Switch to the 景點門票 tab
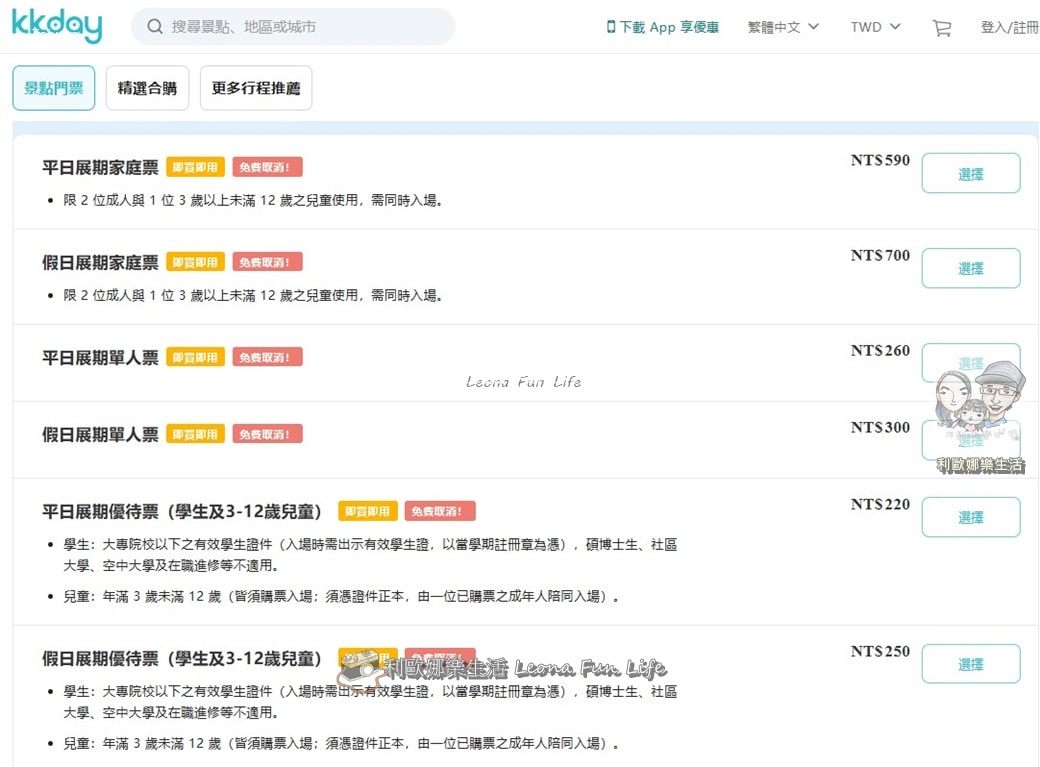Image resolution: width=1040 pixels, height=767 pixels. tap(54, 88)
